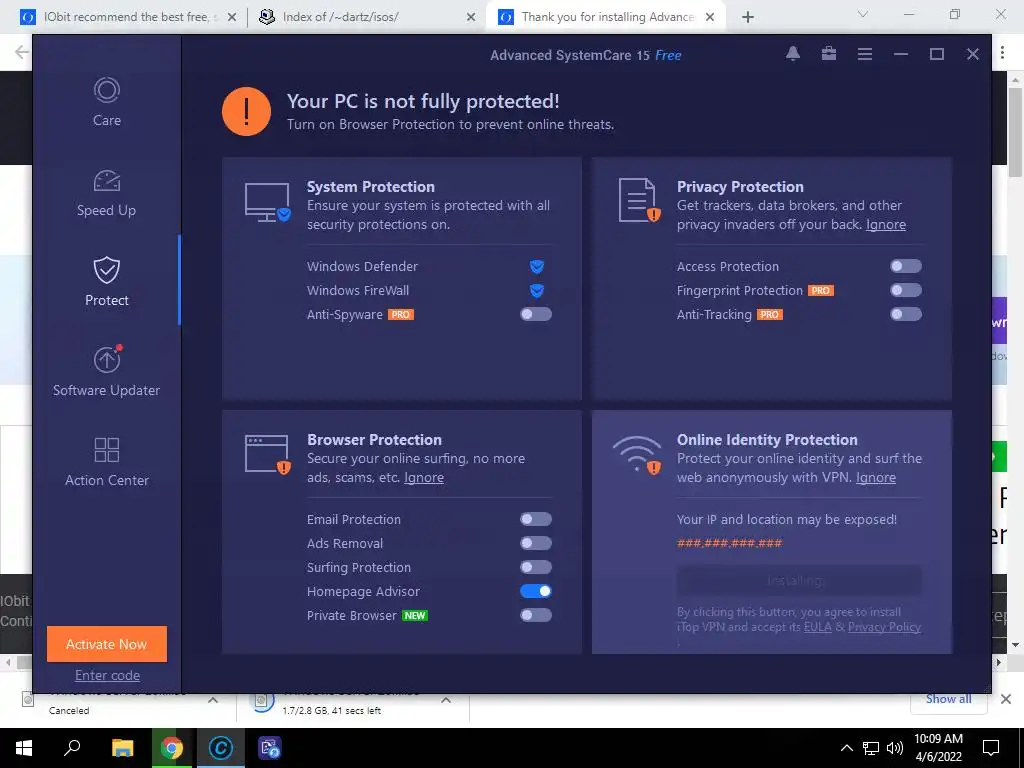Expand options for the in-progress download
This screenshot has width=1024, height=768.
tap(446, 700)
